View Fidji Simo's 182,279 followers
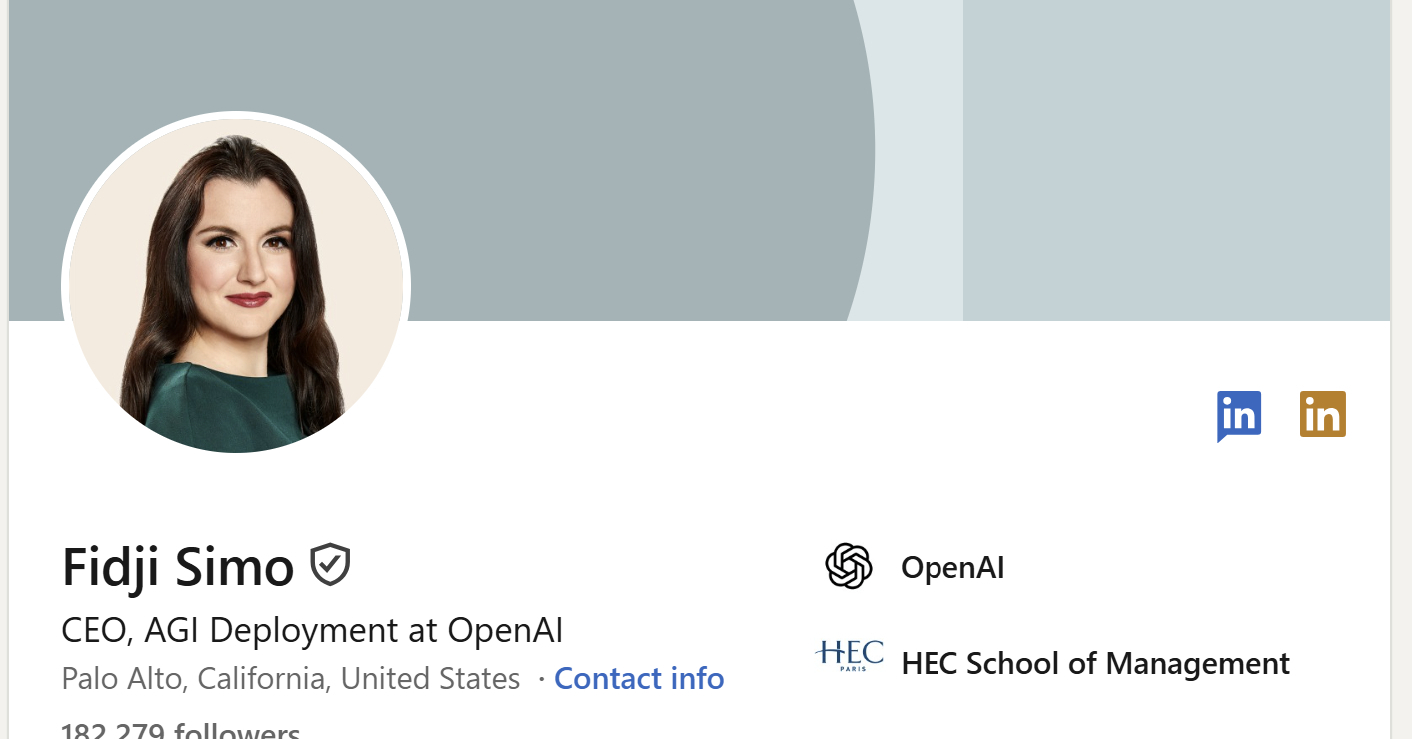This screenshot has height=739, width=1412. point(180,731)
